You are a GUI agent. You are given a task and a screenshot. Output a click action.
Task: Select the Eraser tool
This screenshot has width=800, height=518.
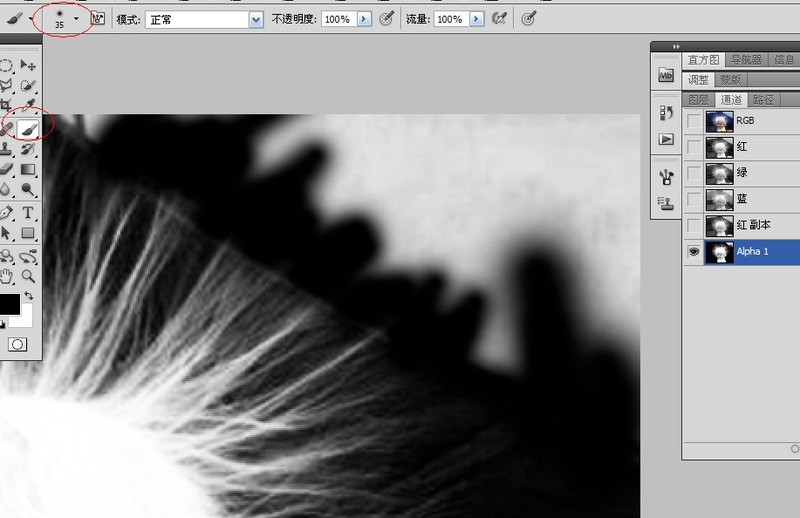tap(6, 169)
